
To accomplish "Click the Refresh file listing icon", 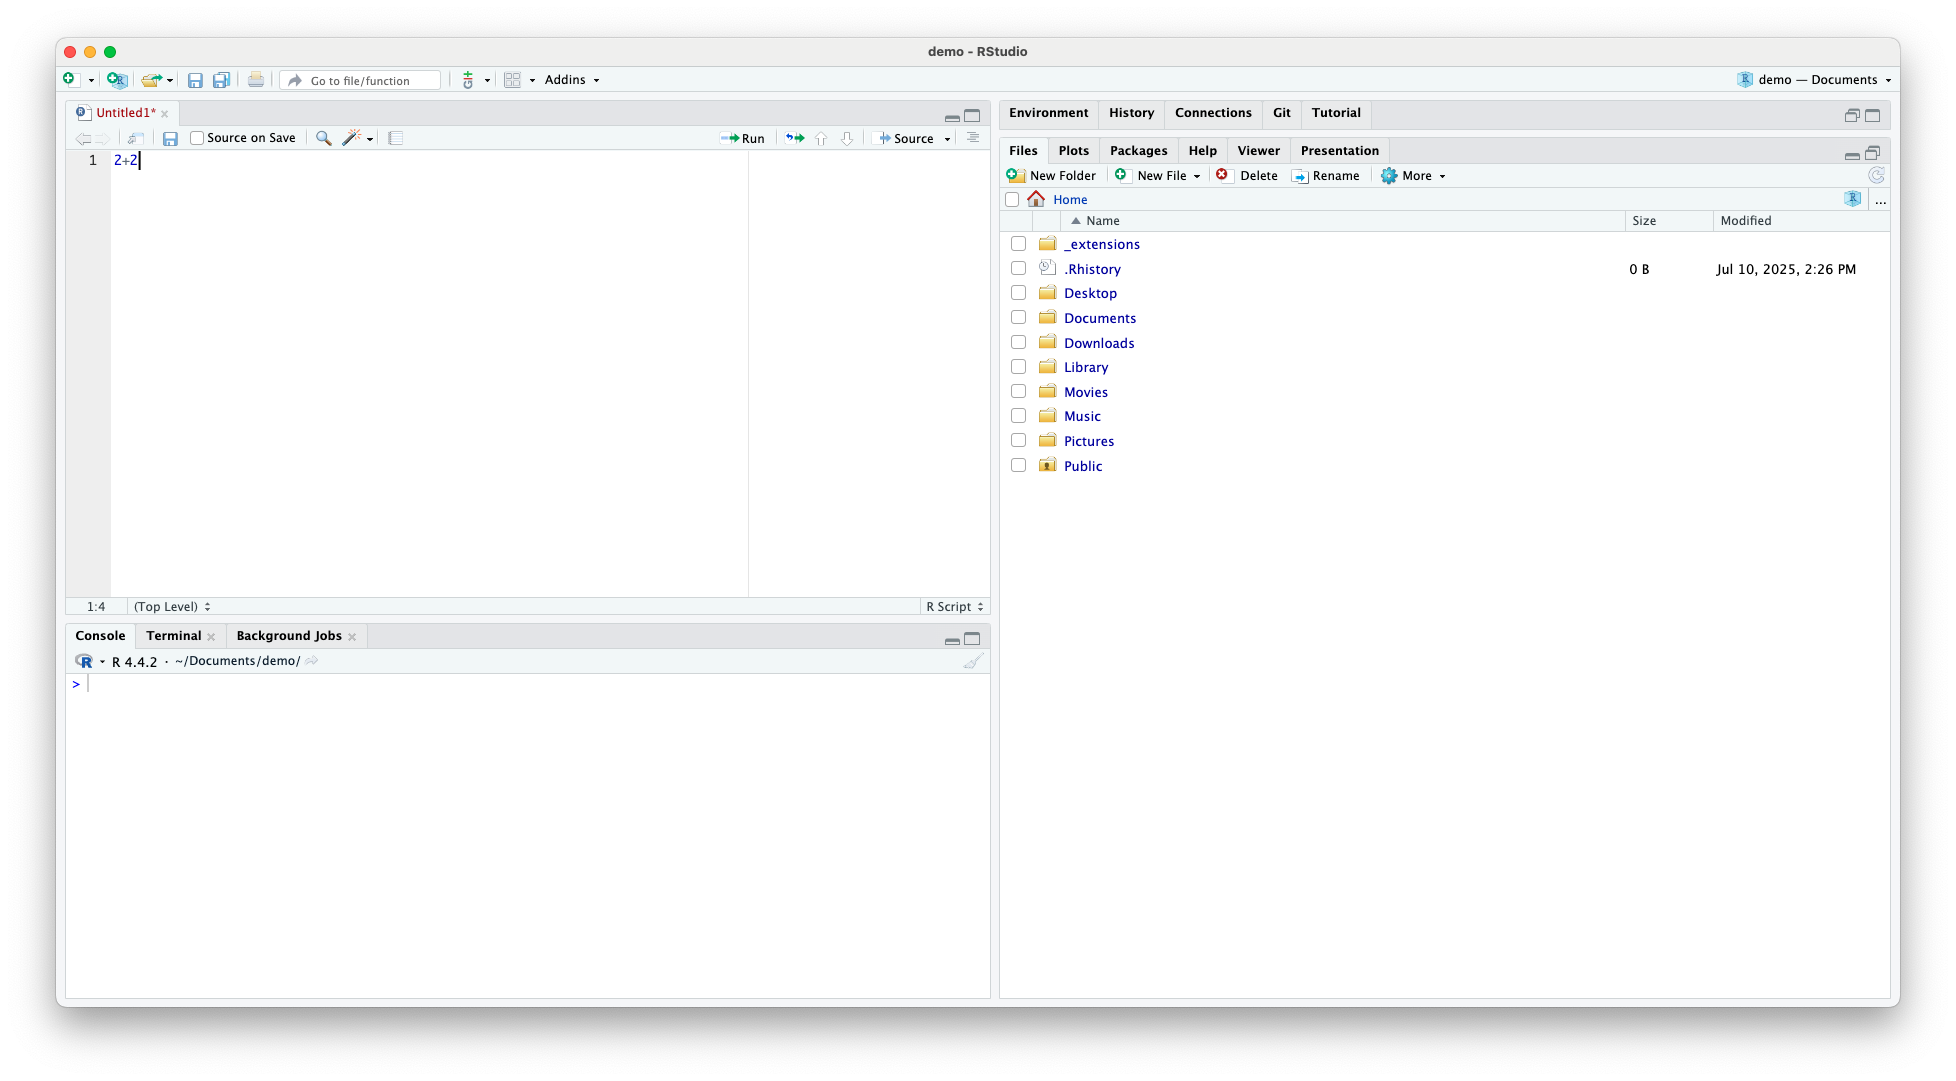I will [1876, 175].
